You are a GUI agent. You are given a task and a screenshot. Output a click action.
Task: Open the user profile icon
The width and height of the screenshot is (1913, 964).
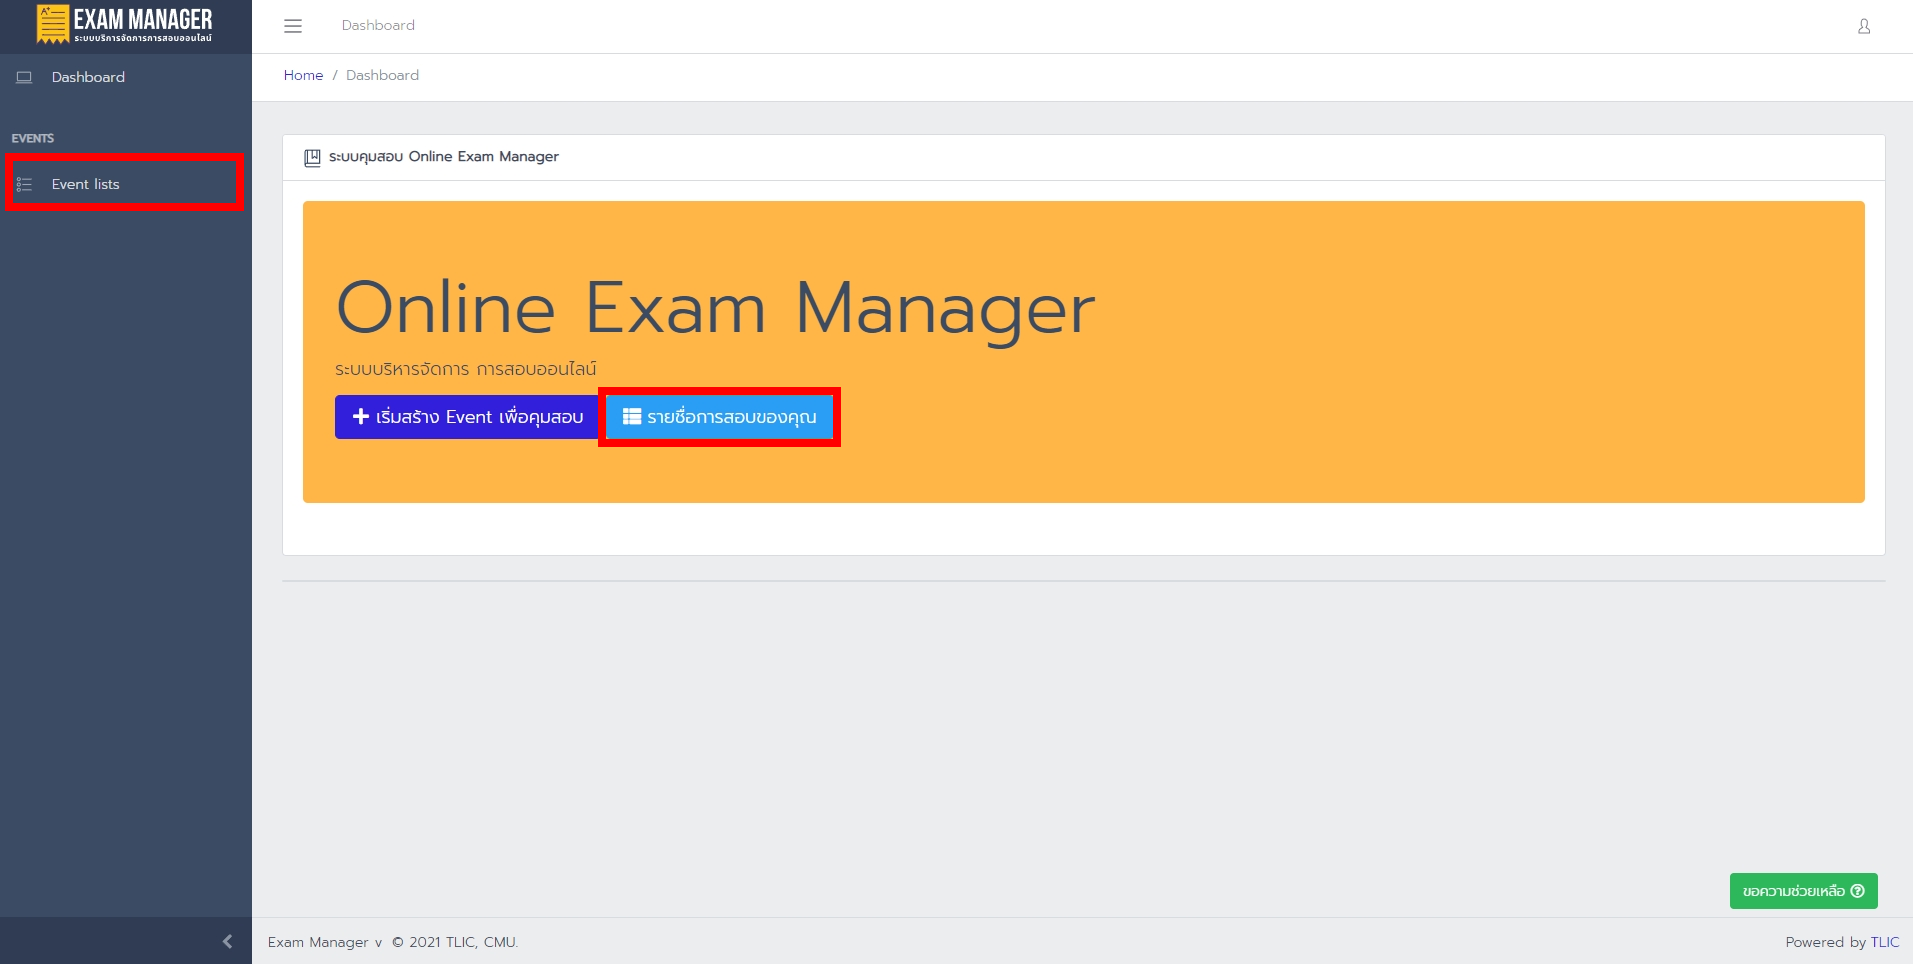coord(1864,26)
